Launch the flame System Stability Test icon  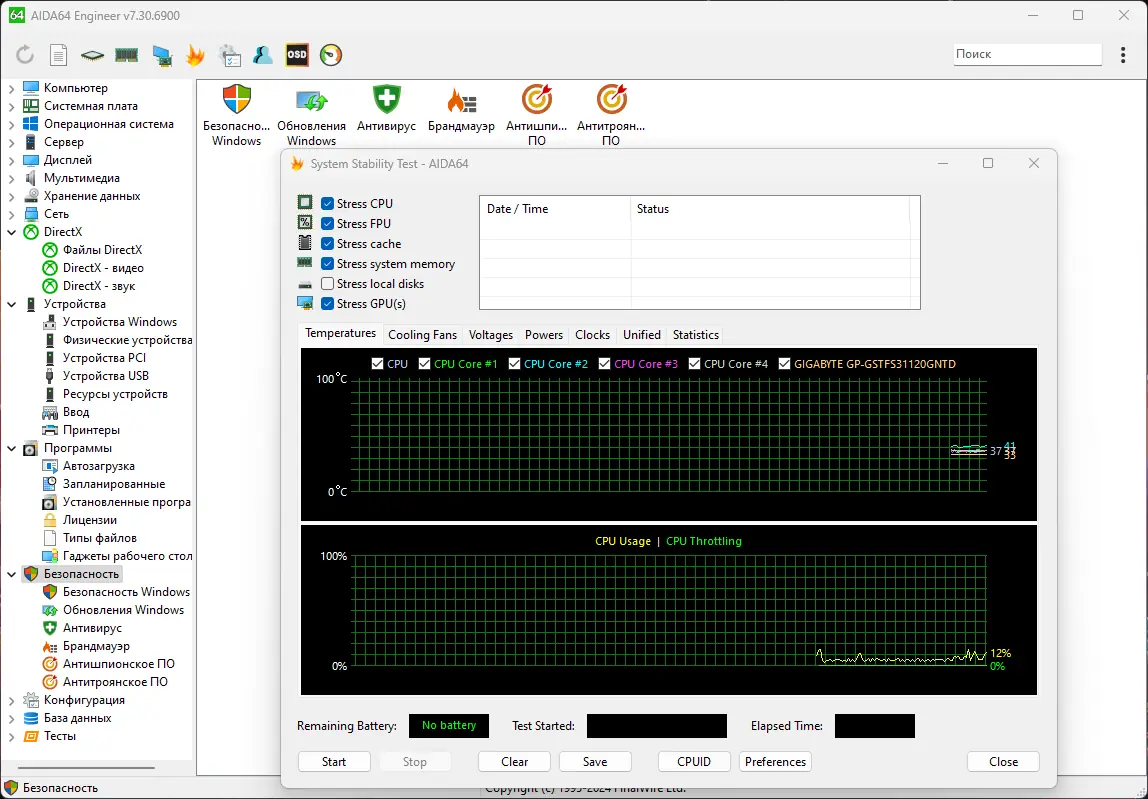point(195,55)
